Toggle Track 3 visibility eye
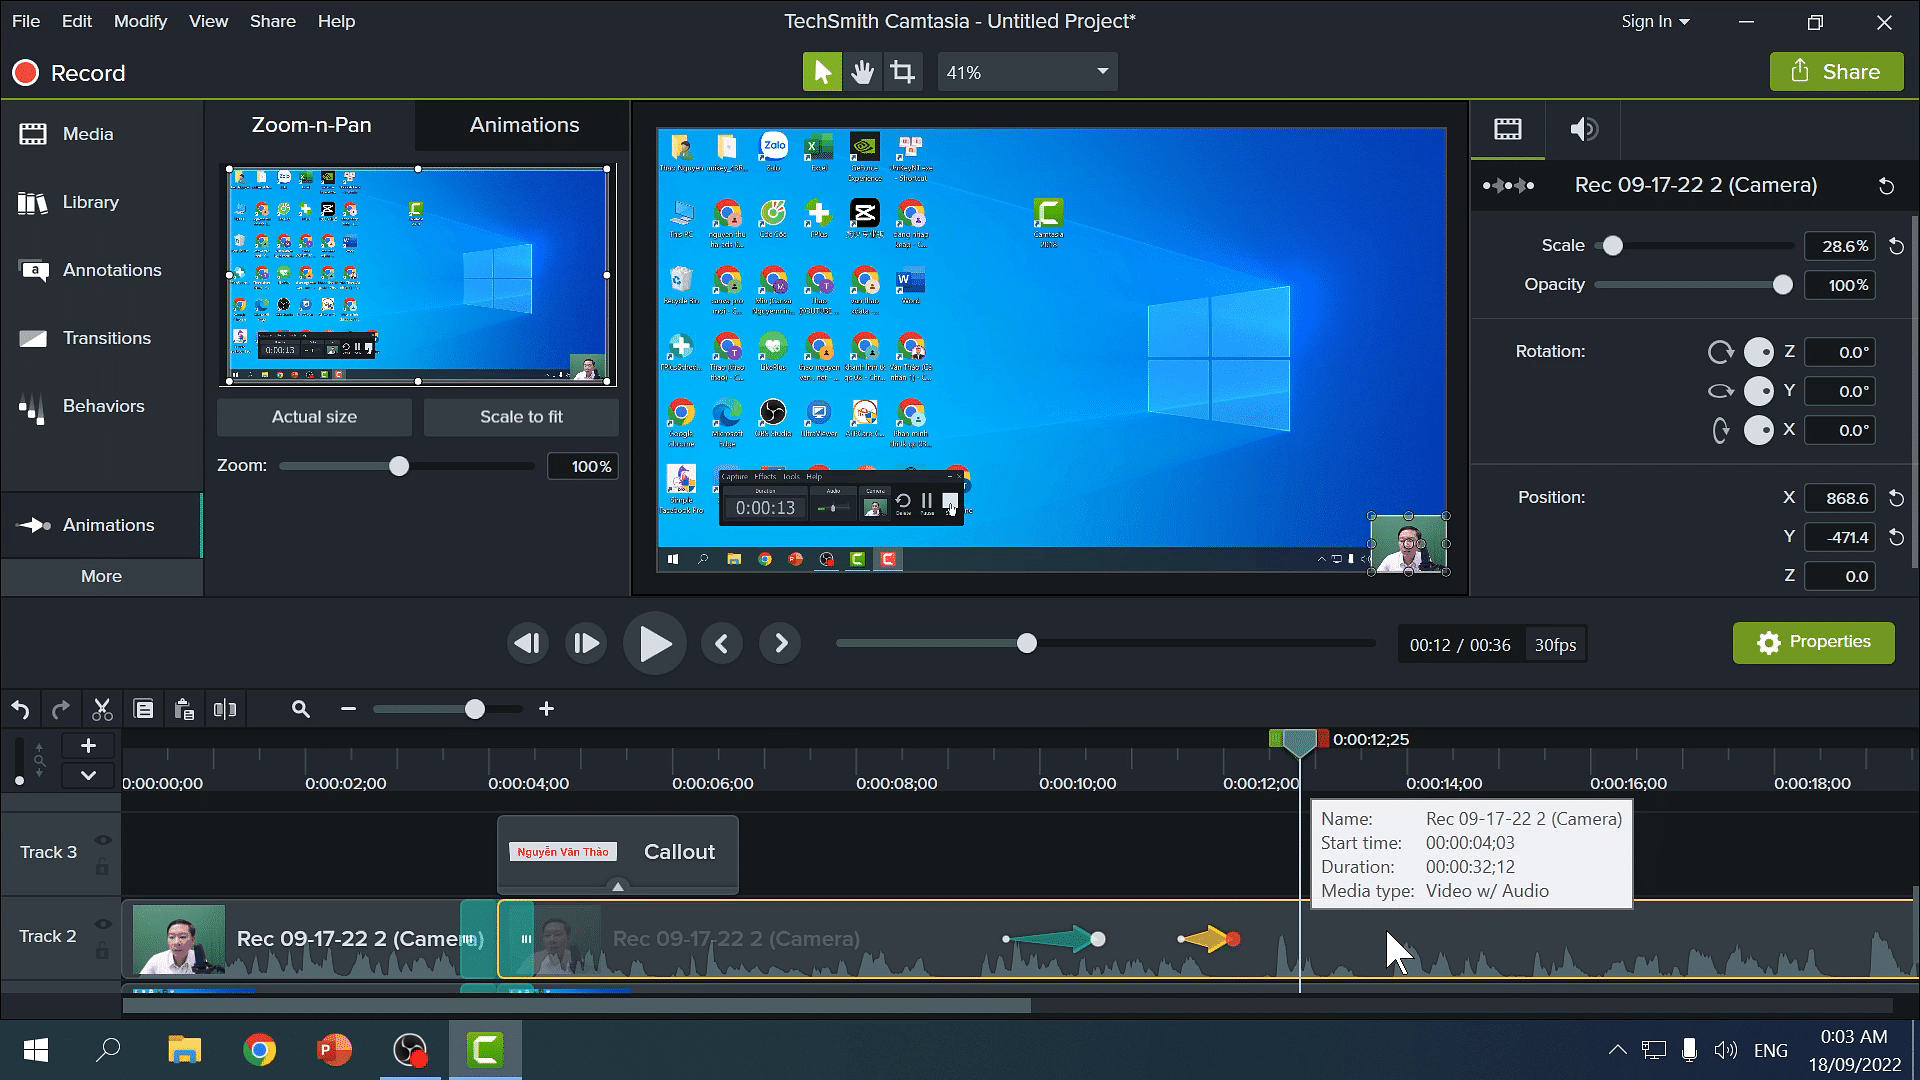The image size is (1920, 1080). [x=103, y=840]
